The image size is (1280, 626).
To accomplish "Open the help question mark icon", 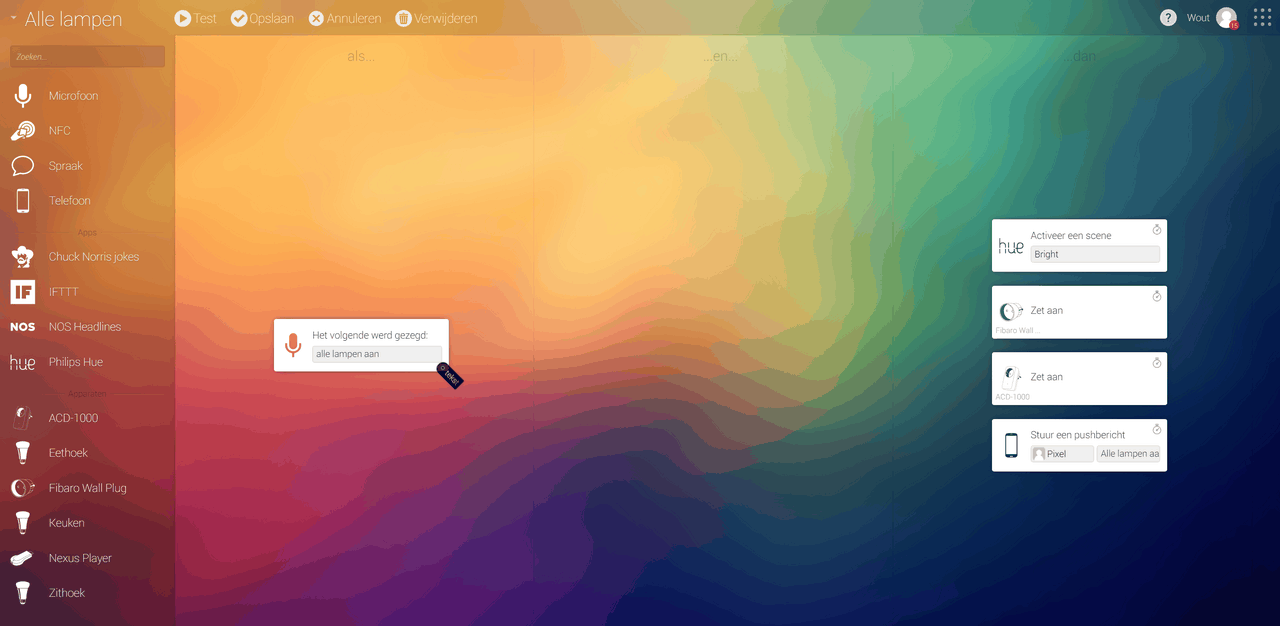I will click(x=1168, y=18).
